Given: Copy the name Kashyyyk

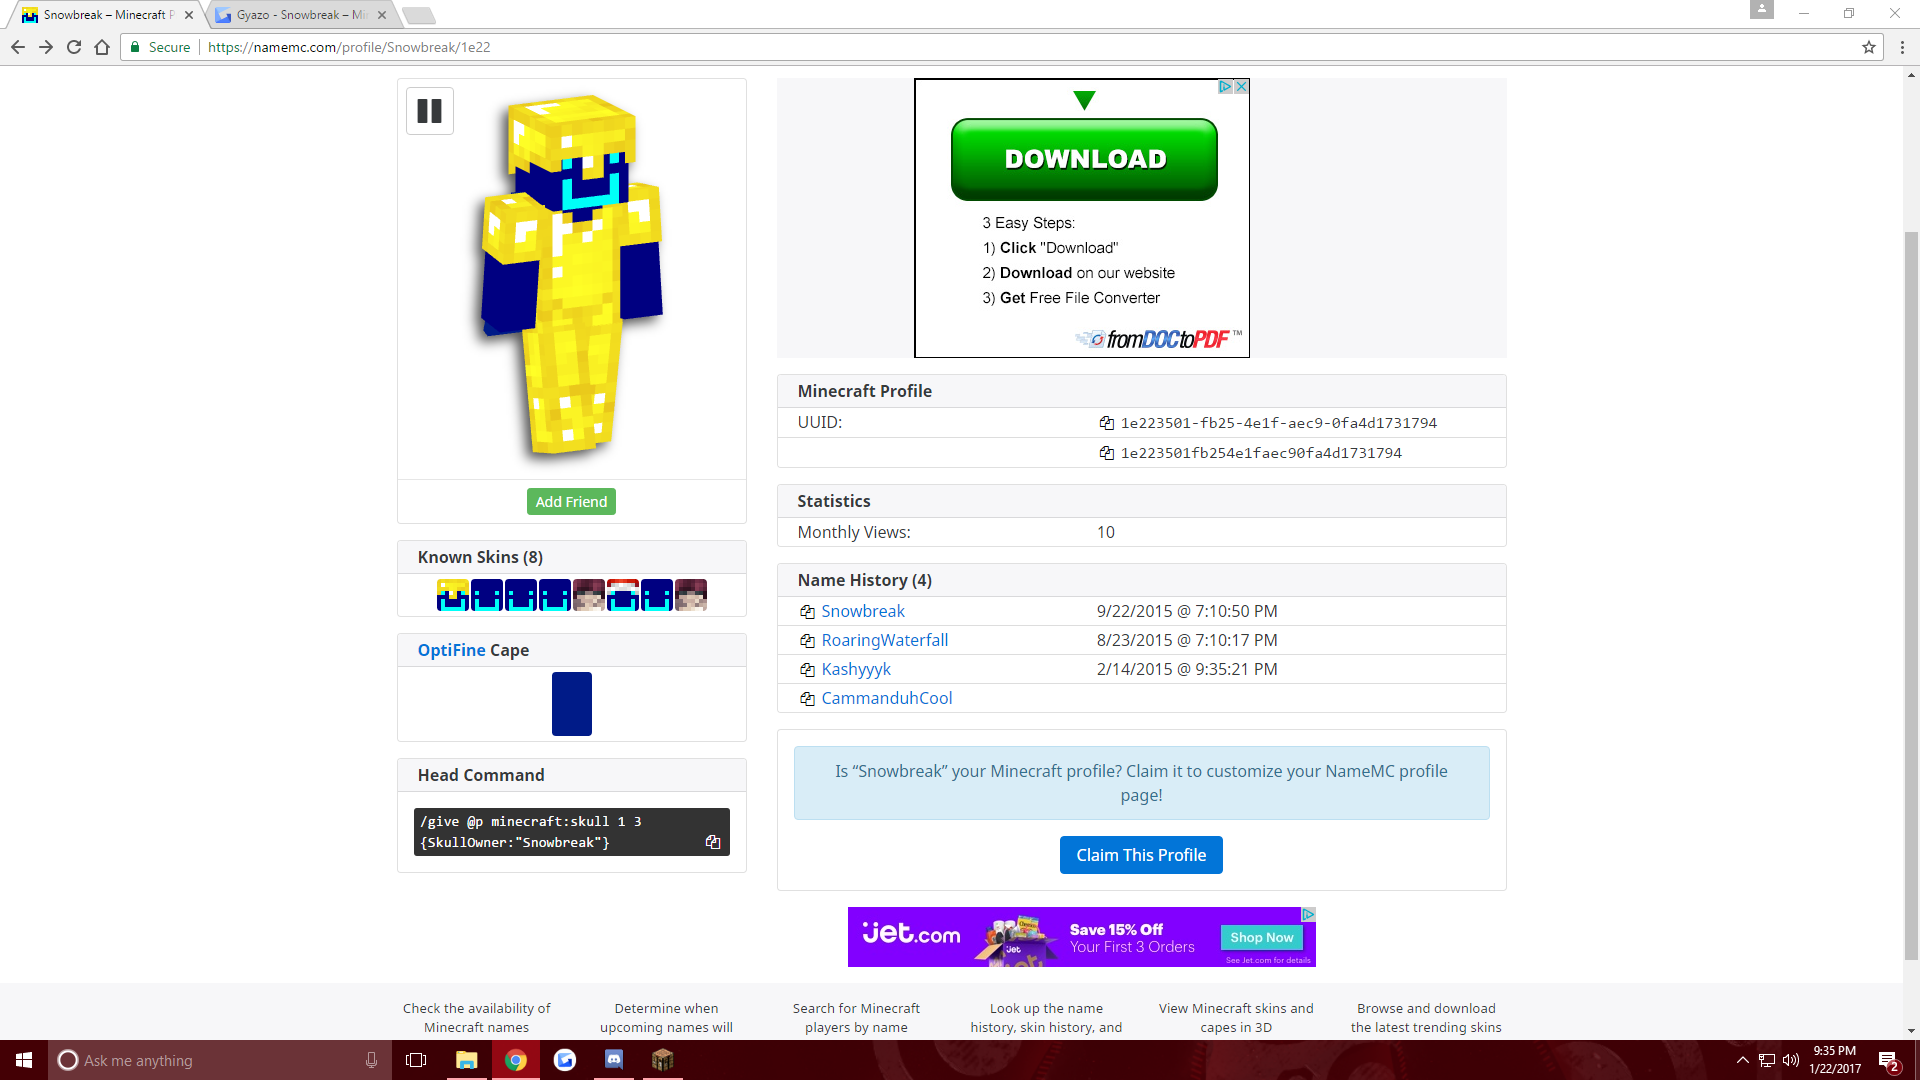Looking at the screenshot, I should pos(807,670).
